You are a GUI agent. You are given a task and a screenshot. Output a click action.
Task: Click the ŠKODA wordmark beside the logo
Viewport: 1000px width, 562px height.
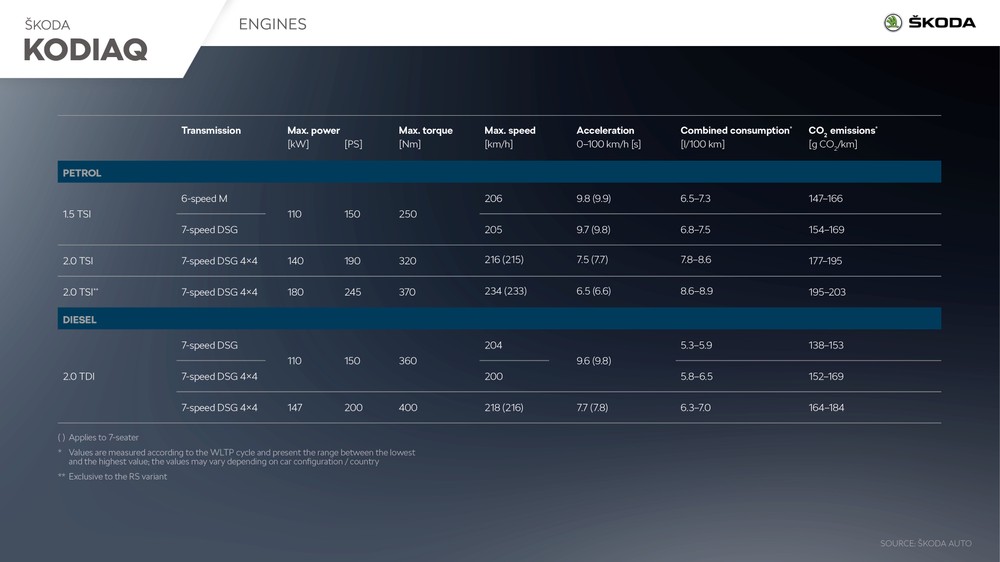pyautogui.click(x=941, y=23)
